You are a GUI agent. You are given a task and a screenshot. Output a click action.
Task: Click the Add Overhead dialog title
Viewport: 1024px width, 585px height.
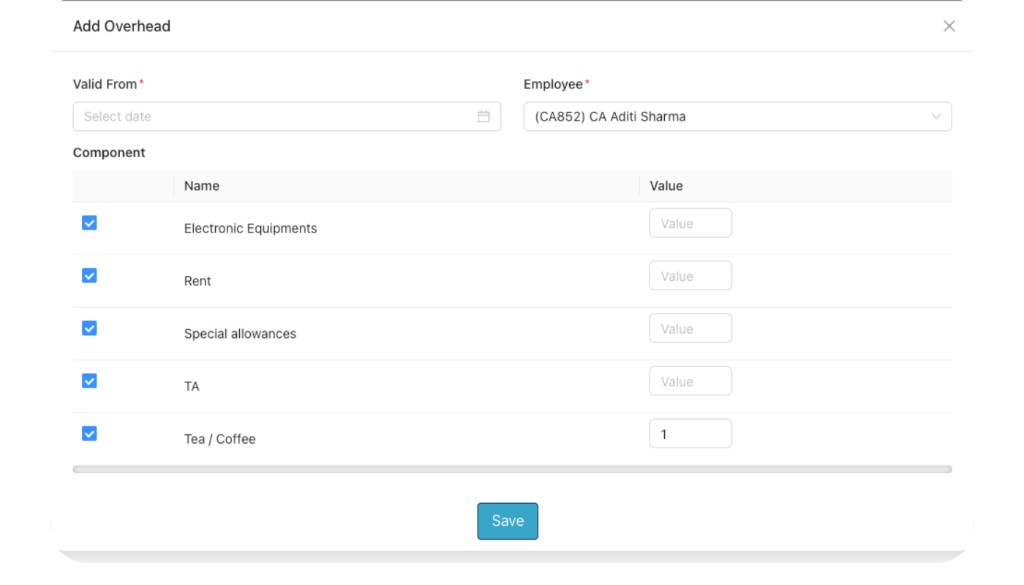pyautogui.click(x=121, y=26)
